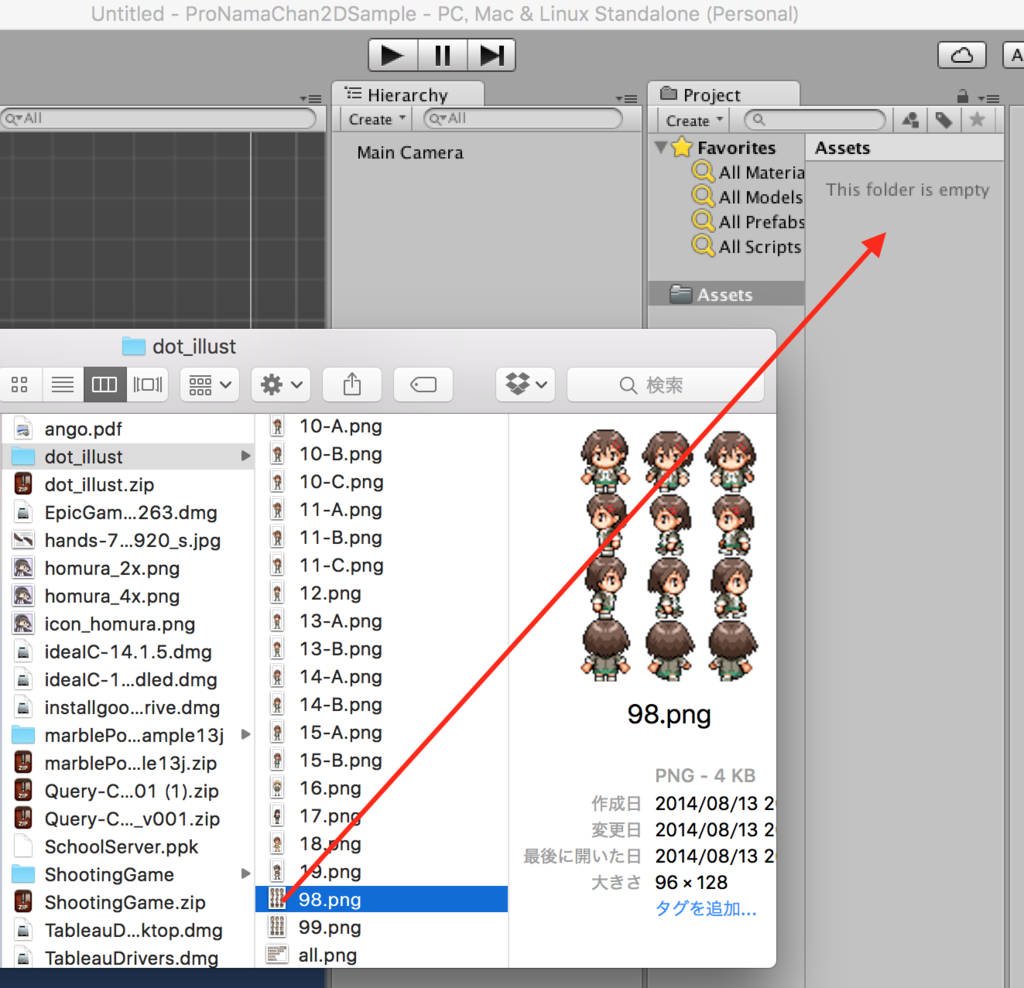
Task: Pause the Unity game preview
Action: pyautogui.click(x=443, y=55)
